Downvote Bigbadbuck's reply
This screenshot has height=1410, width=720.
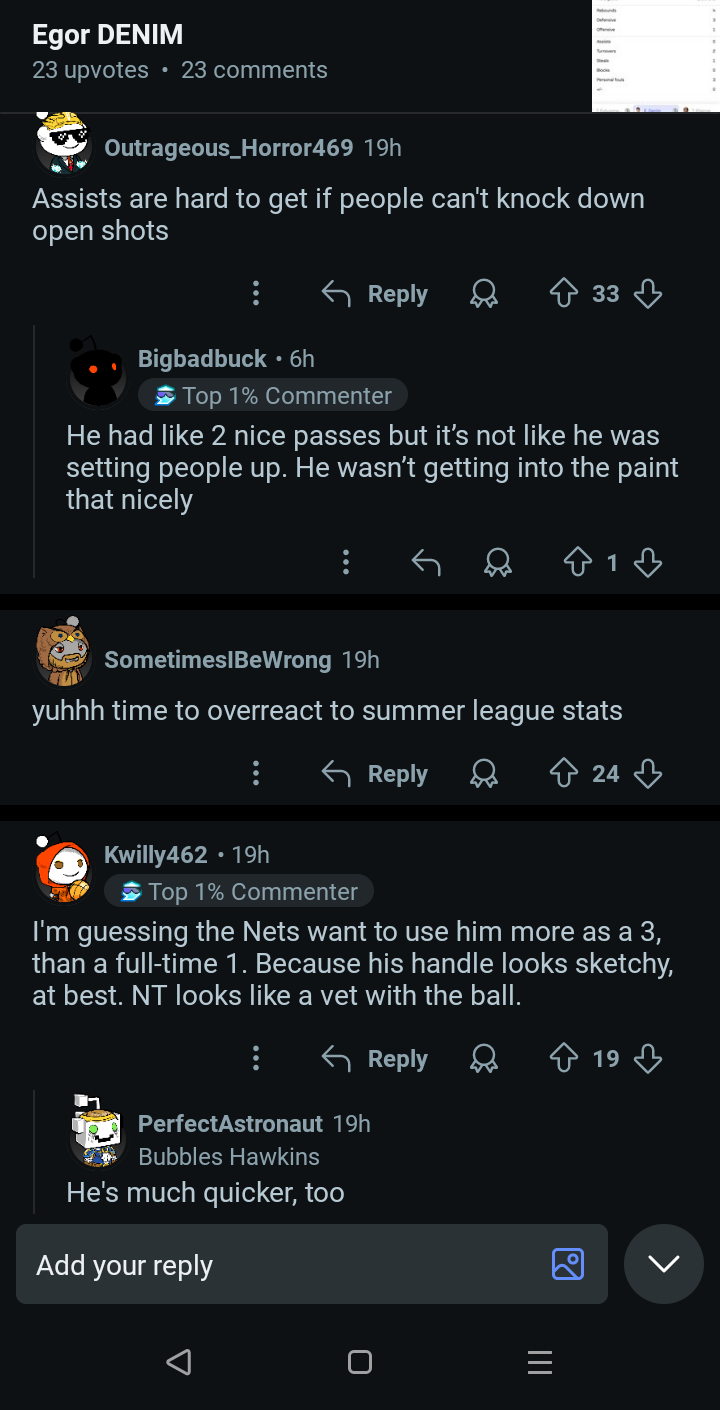648,563
